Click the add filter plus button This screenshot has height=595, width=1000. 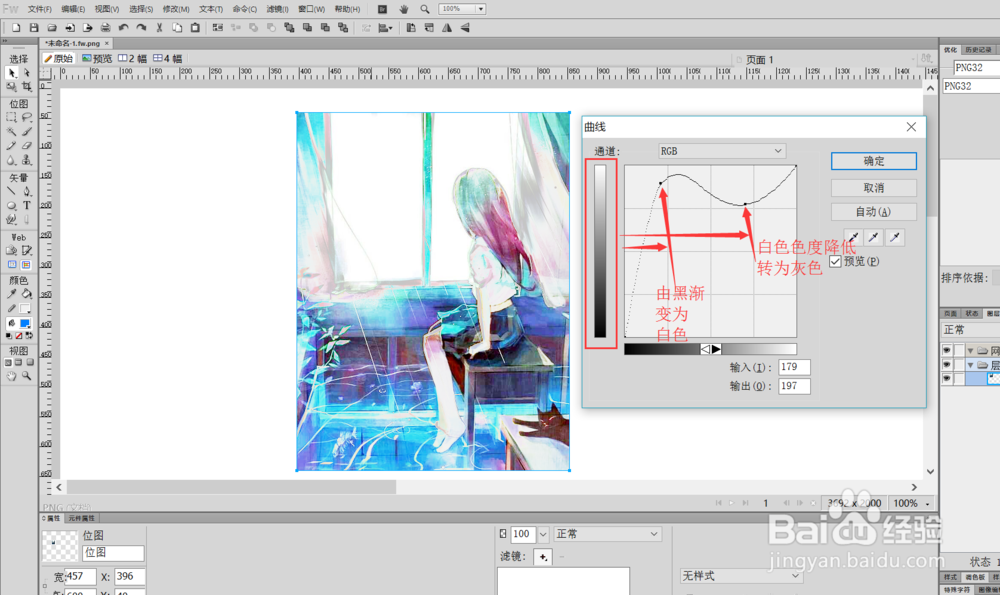pyautogui.click(x=543, y=557)
